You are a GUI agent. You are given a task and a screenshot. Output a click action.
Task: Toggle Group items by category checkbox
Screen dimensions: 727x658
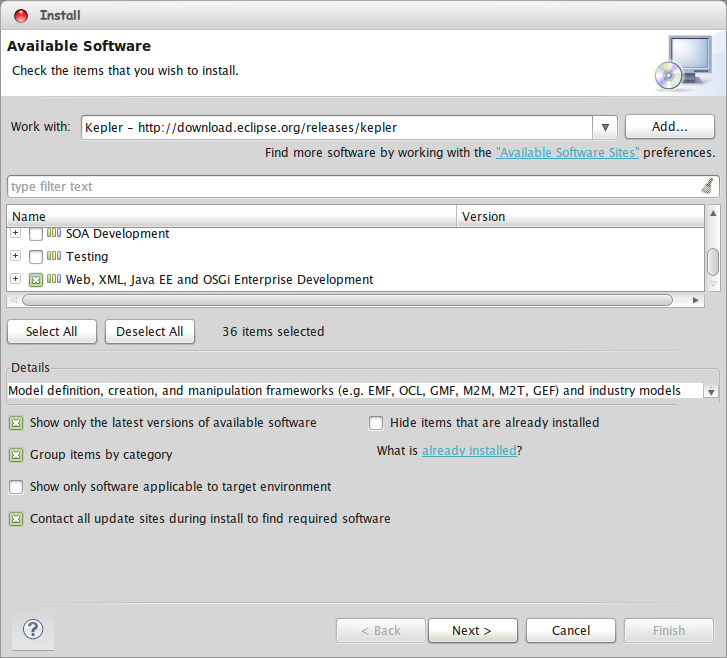click(x=16, y=455)
